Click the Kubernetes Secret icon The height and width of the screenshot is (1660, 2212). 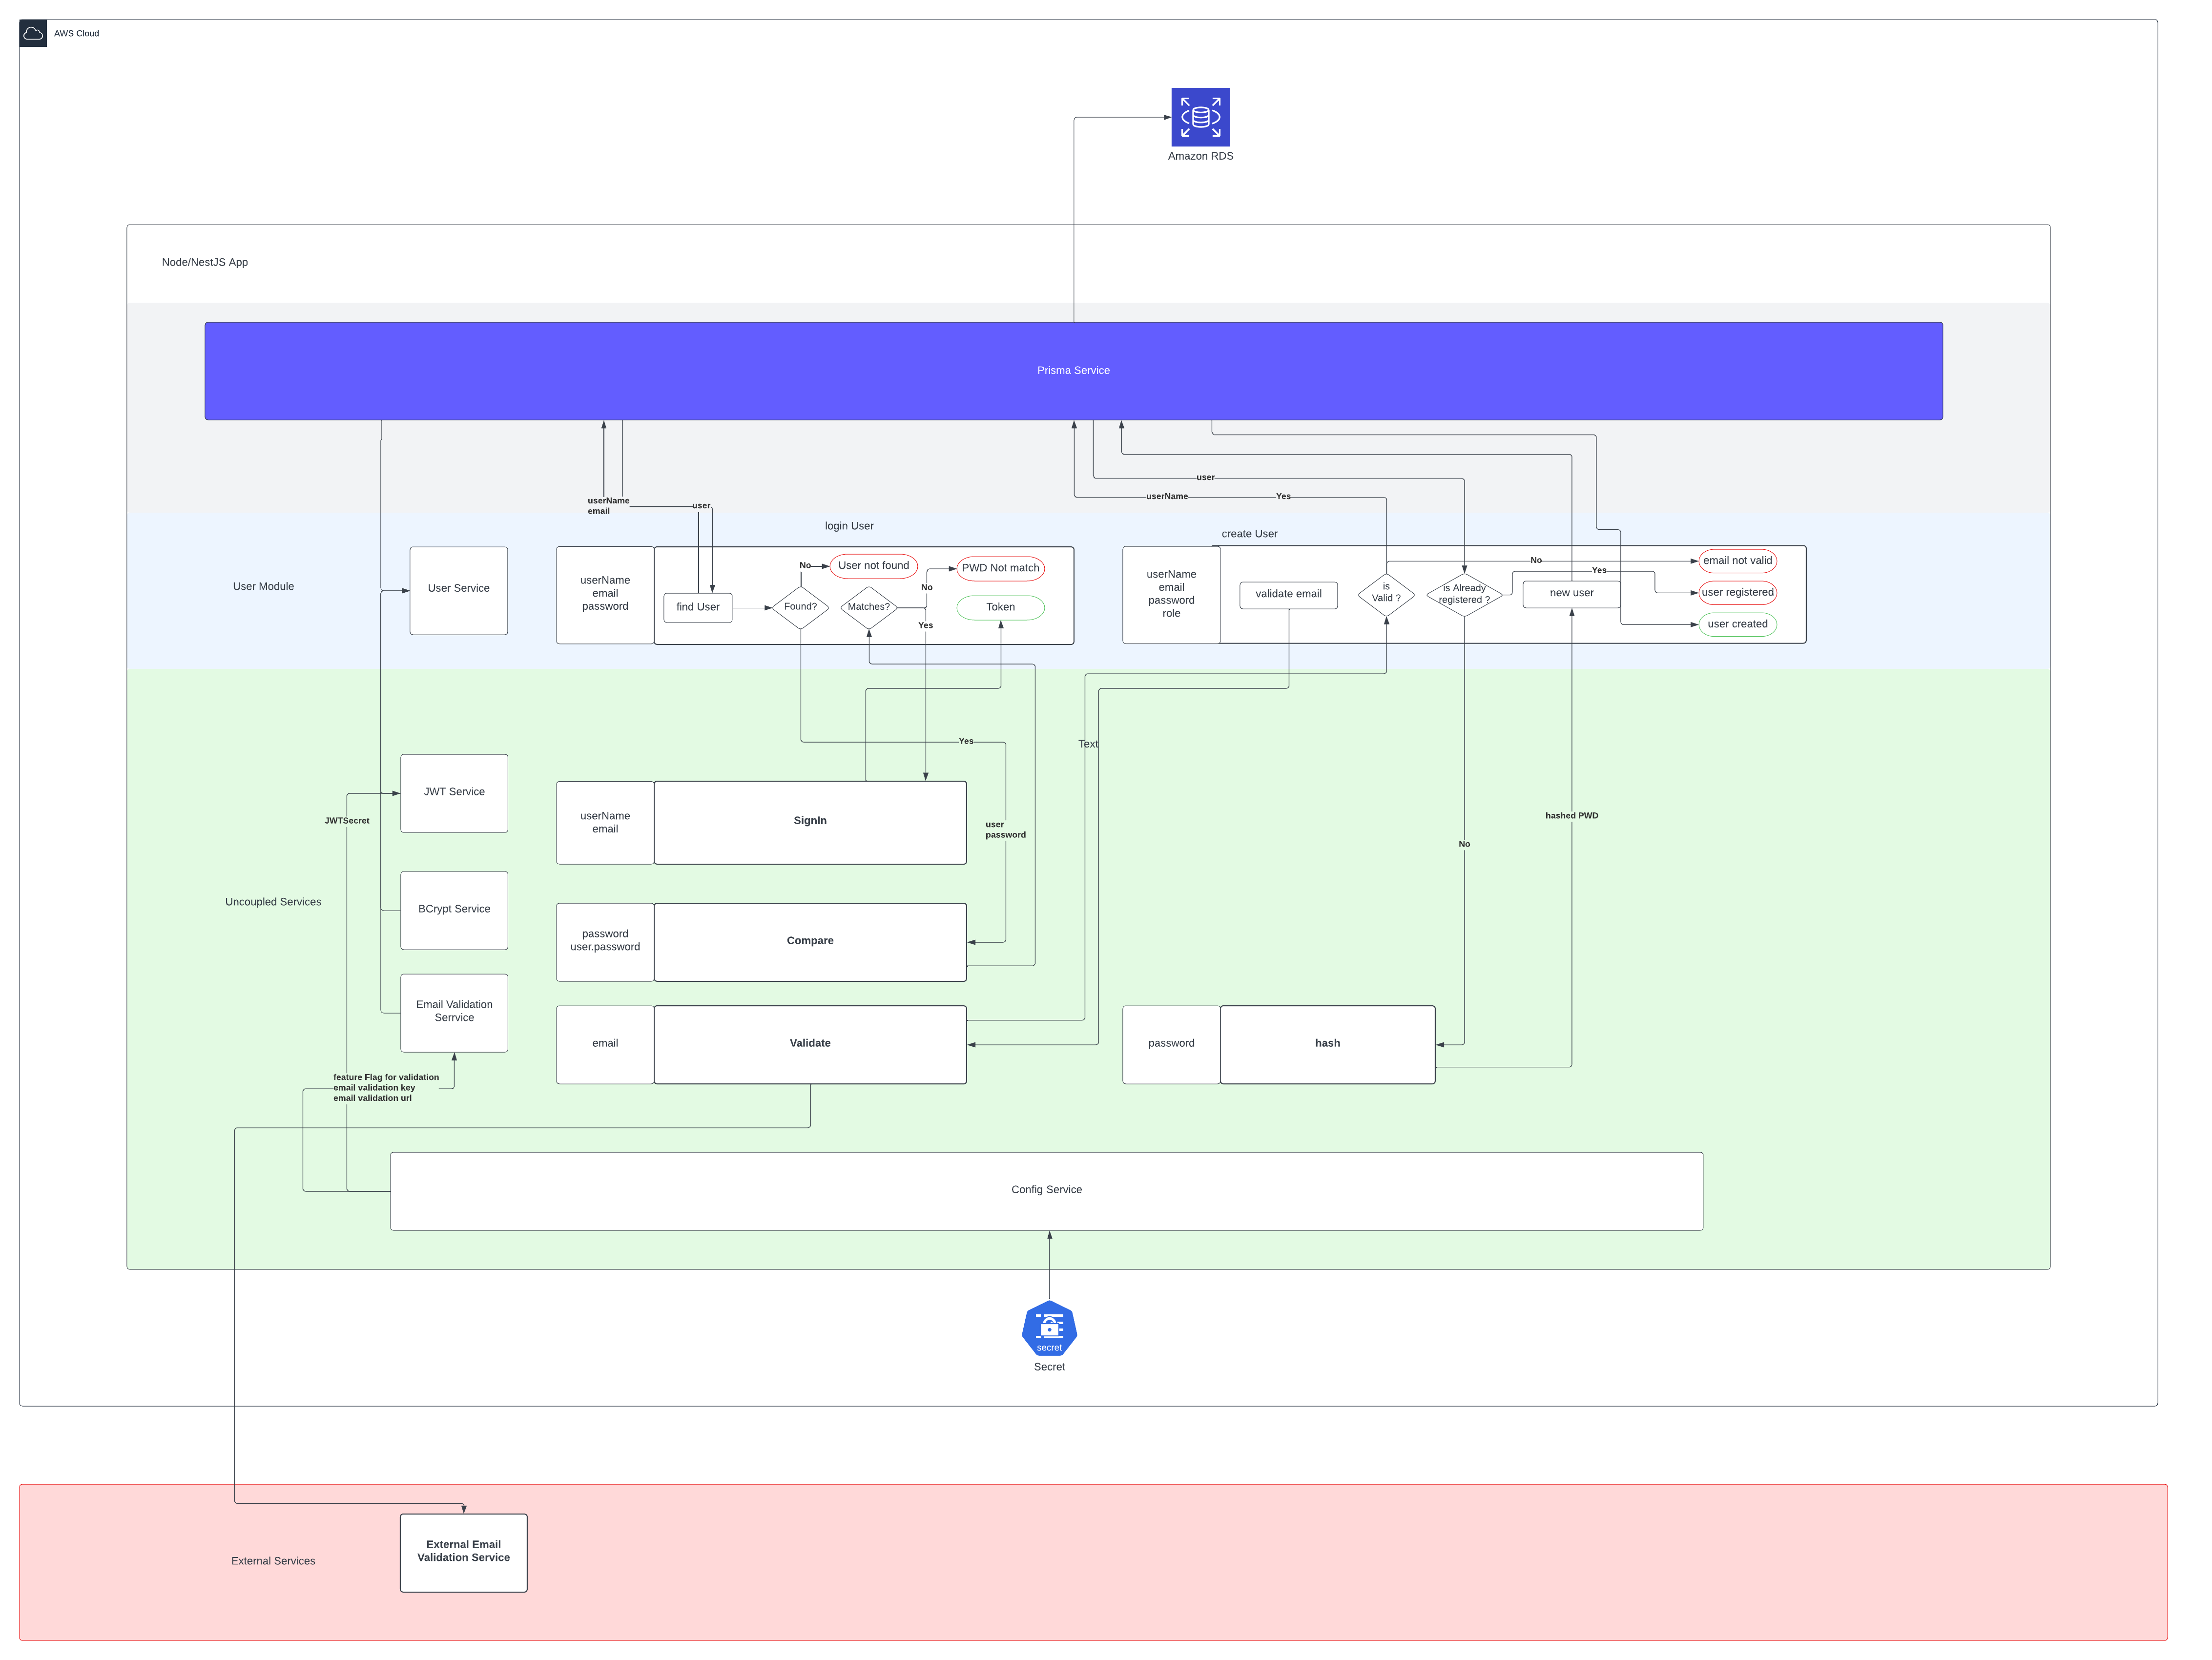pyautogui.click(x=1049, y=1329)
